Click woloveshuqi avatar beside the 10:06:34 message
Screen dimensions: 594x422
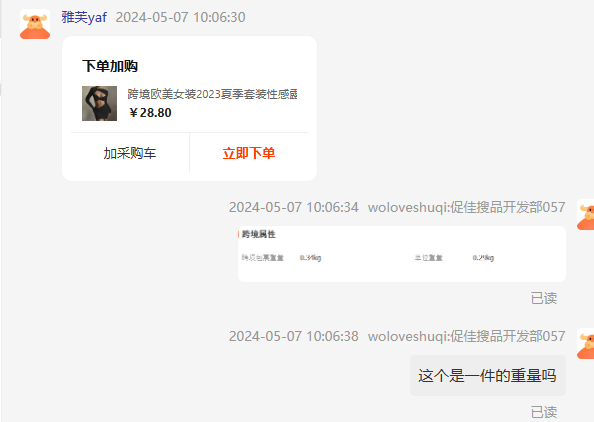tap(586, 215)
